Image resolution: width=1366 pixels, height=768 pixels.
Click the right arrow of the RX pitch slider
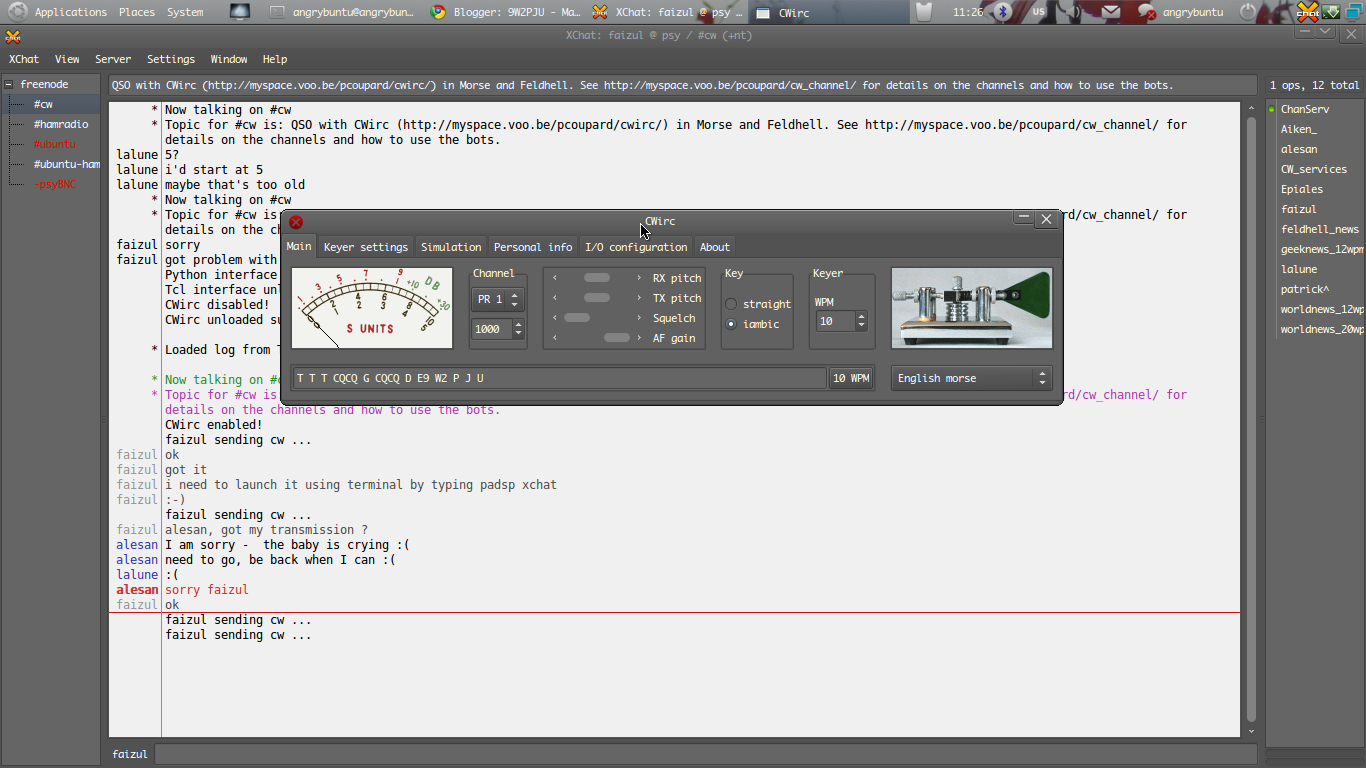pyautogui.click(x=639, y=278)
